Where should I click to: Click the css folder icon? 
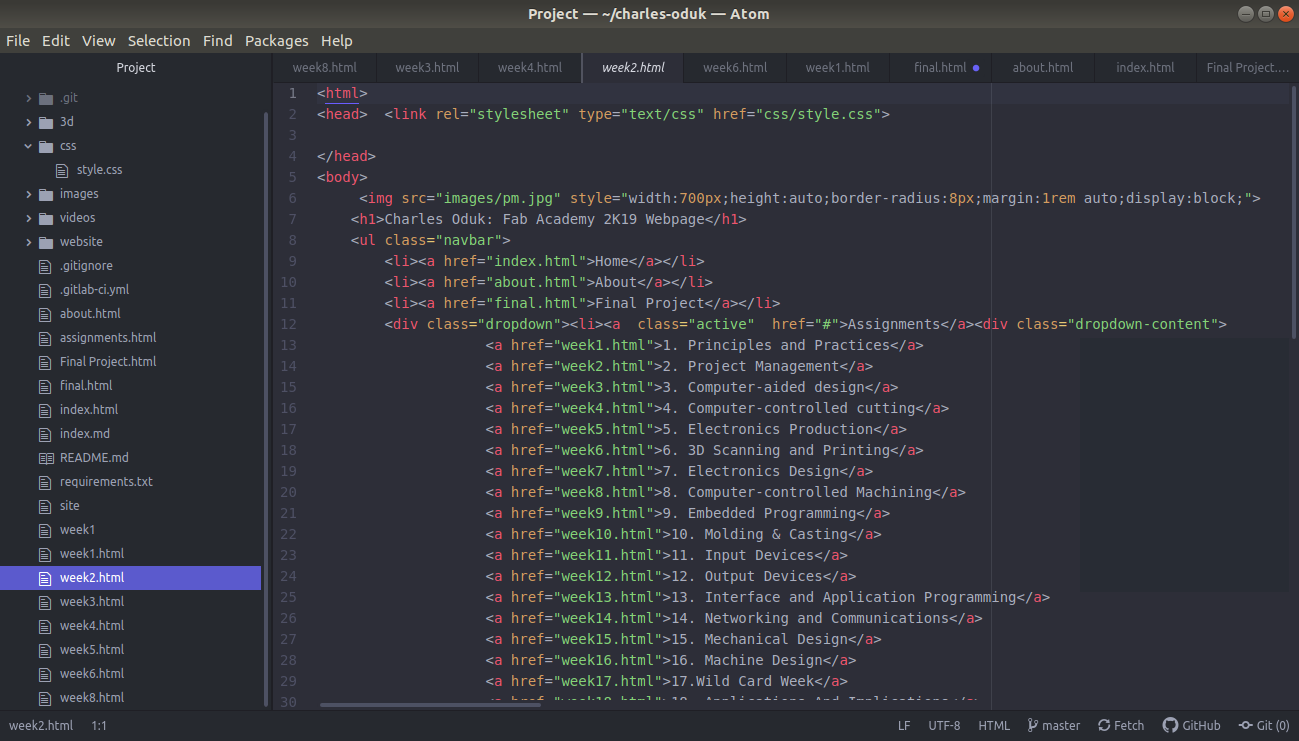click(x=45, y=146)
